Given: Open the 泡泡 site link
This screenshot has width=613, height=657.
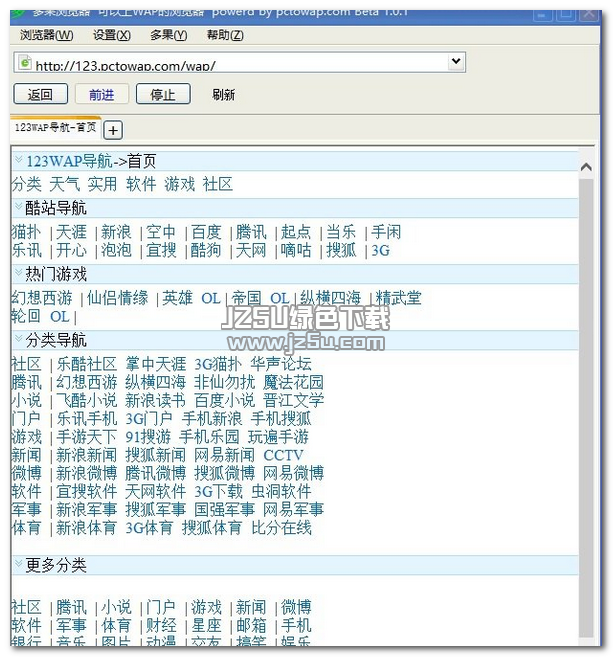Looking at the screenshot, I should tap(116, 250).
